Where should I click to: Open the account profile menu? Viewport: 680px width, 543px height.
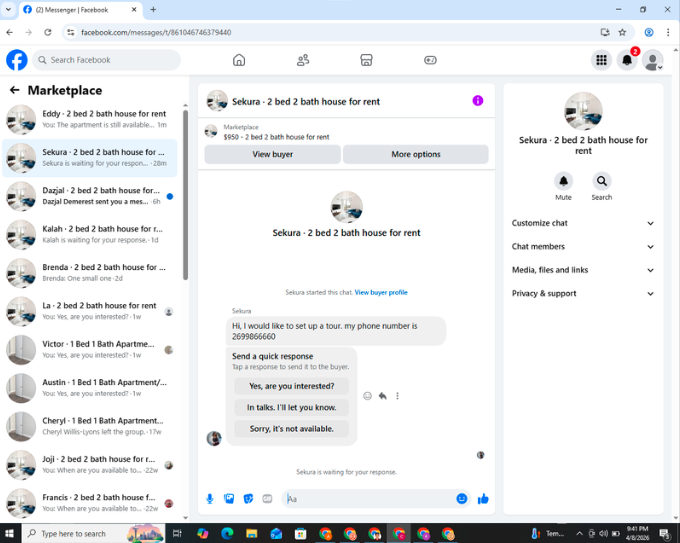click(x=653, y=60)
